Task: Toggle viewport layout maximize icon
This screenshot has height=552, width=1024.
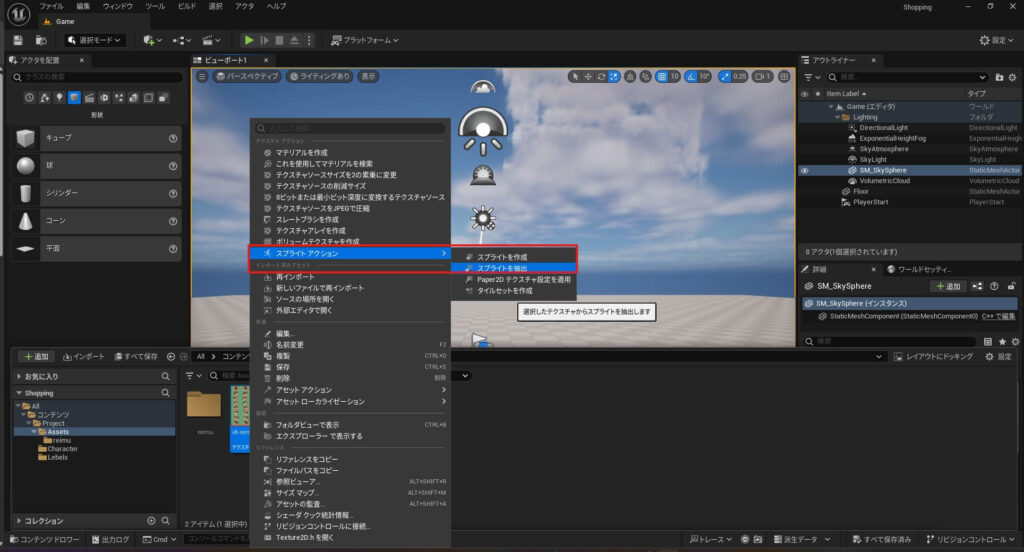Action: [x=784, y=76]
